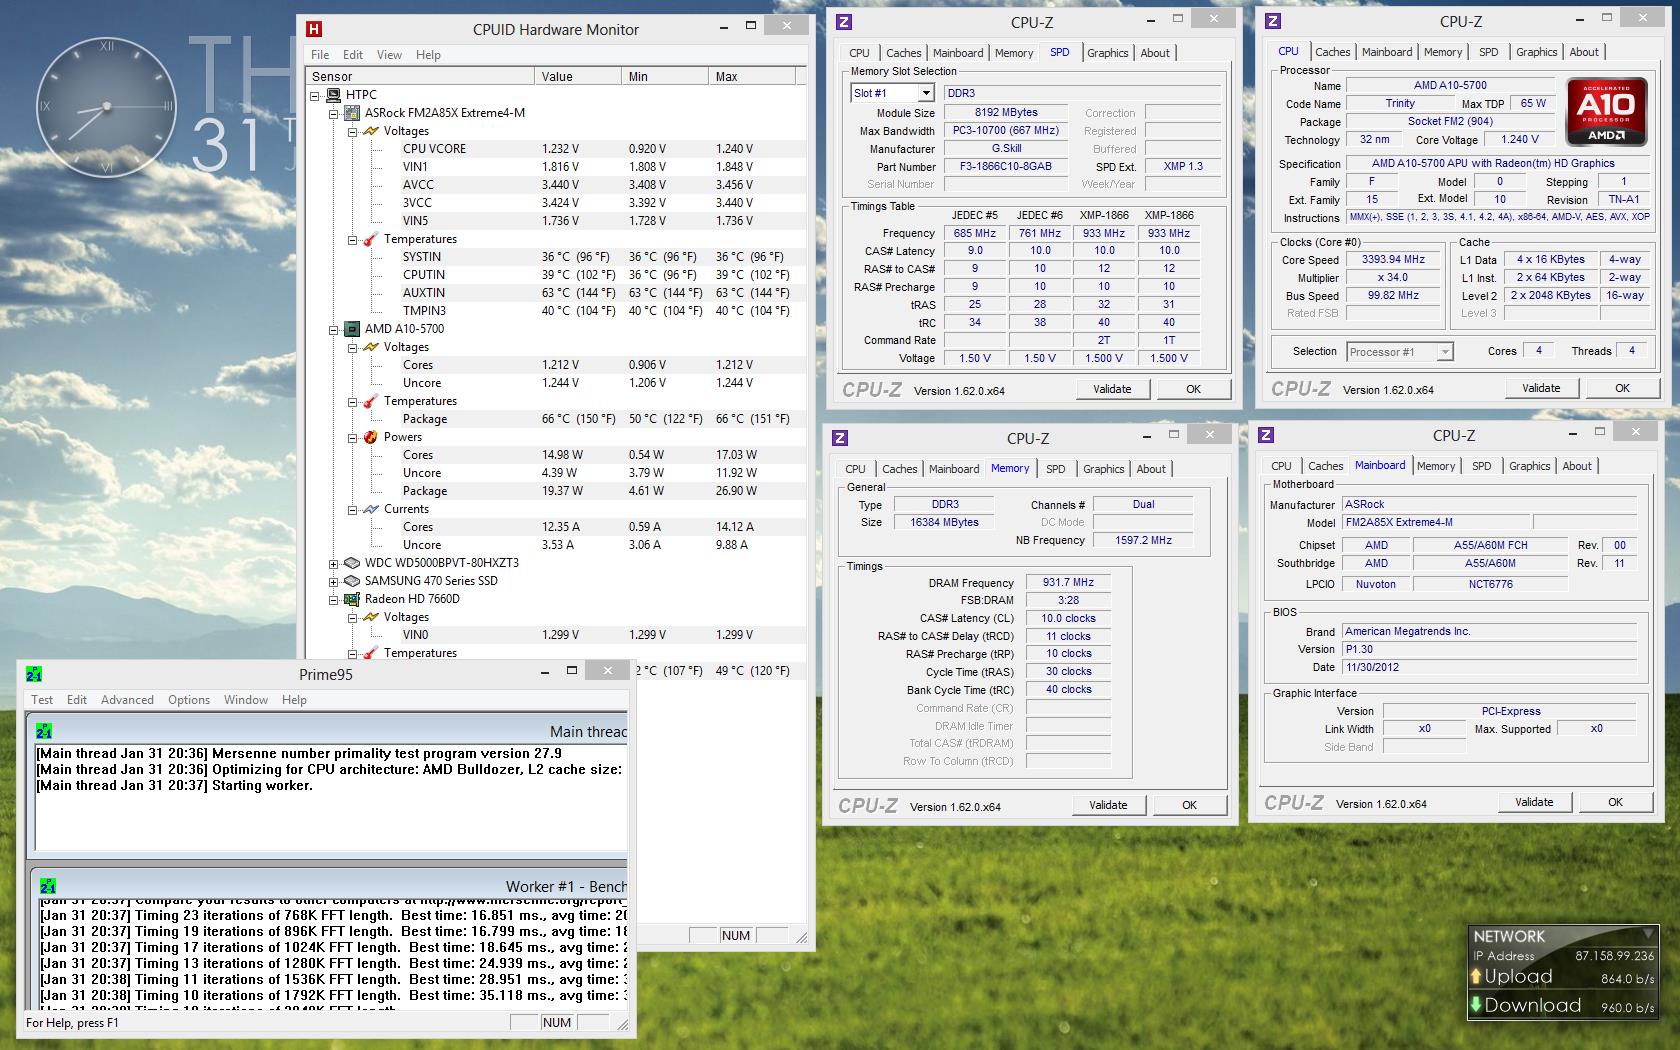Open the View menu in HWMonitor
This screenshot has height=1050, width=1680.
[x=389, y=55]
